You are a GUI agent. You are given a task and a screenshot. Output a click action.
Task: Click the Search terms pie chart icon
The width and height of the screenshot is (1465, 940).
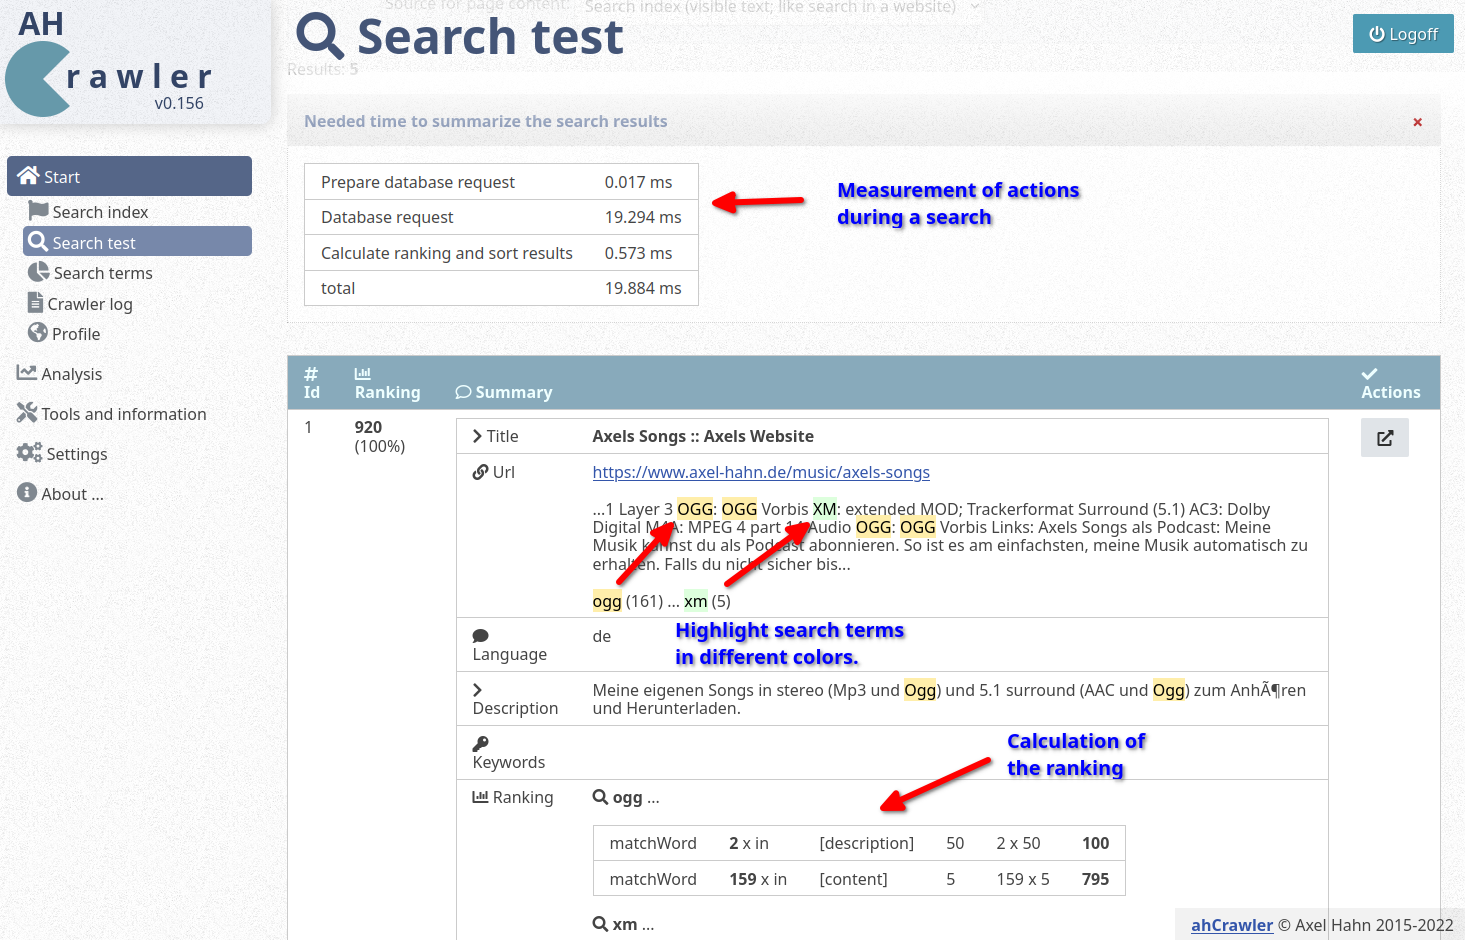[38, 272]
